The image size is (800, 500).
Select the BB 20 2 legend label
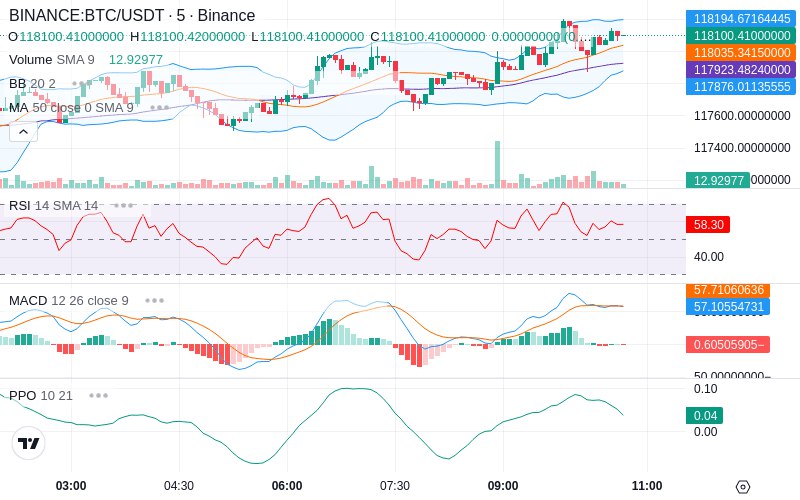click(x=32, y=83)
